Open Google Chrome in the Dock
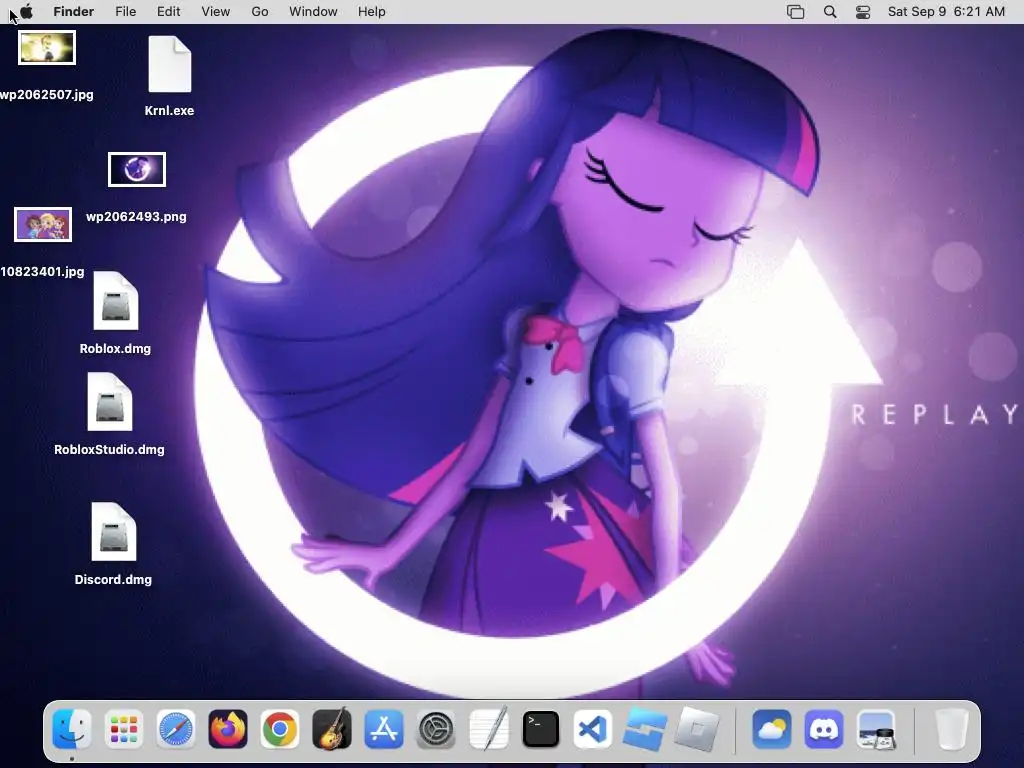The height and width of the screenshot is (768, 1024). point(280,729)
